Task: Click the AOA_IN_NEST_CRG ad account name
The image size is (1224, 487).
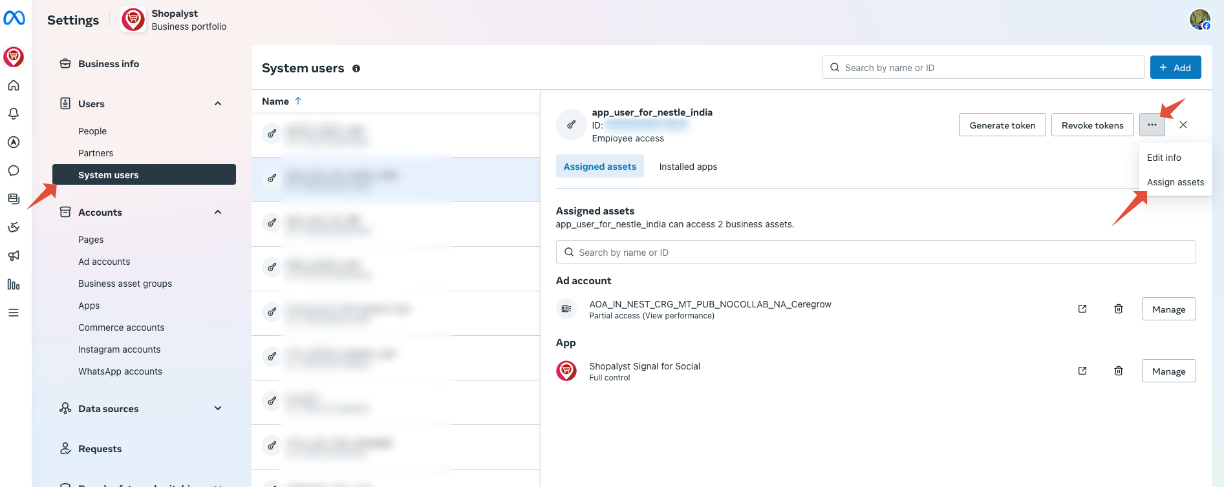Action: [x=710, y=304]
